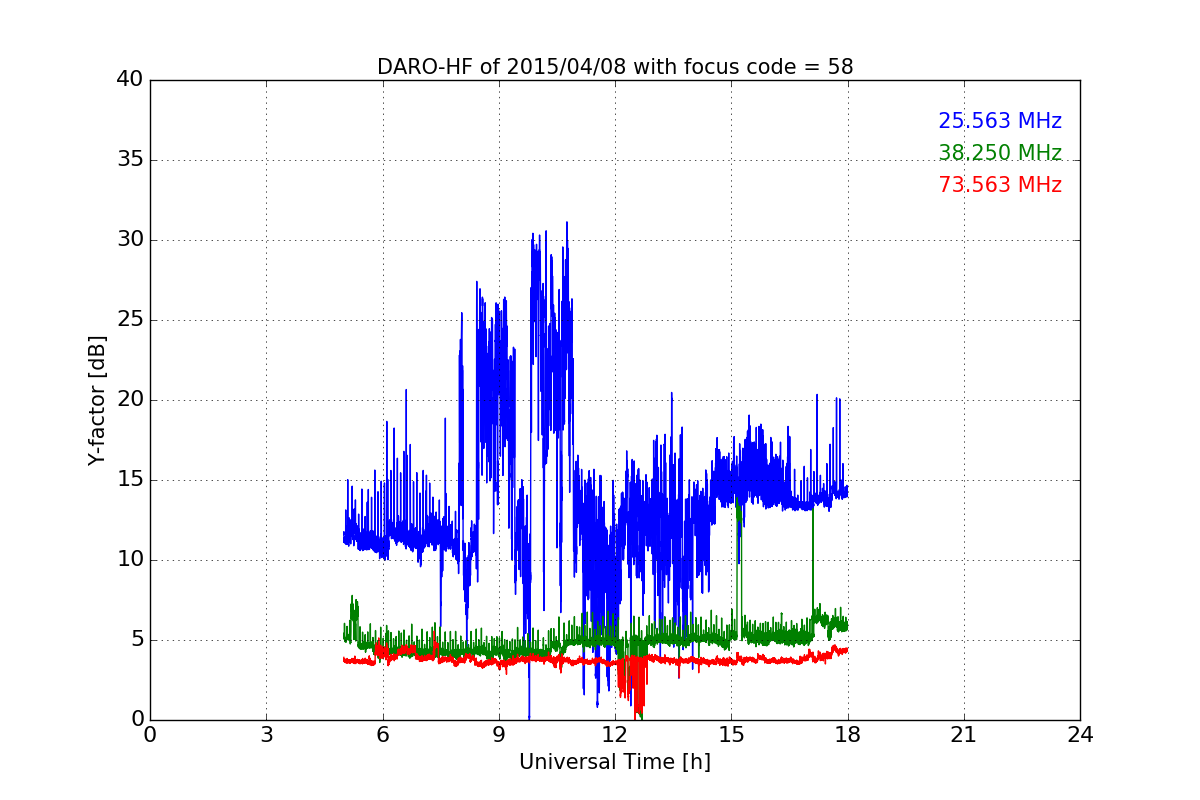
Task: Click the y-axis tick label 40
Action: [130, 80]
